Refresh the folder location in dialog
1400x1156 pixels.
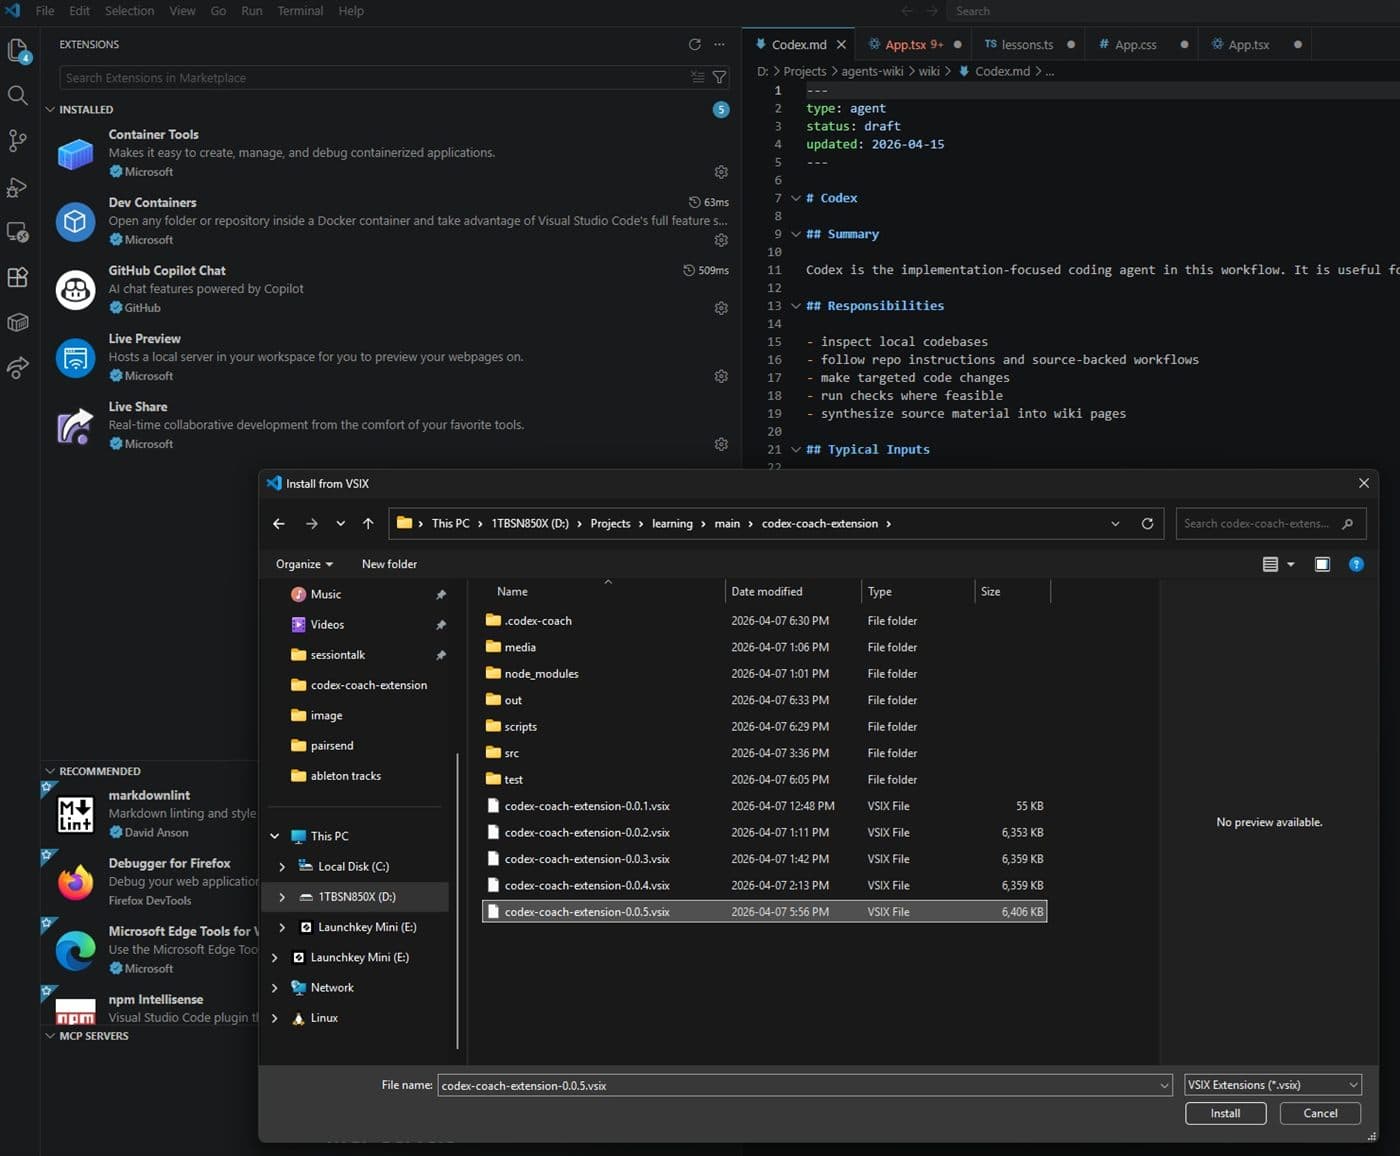tap(1147, 523)
